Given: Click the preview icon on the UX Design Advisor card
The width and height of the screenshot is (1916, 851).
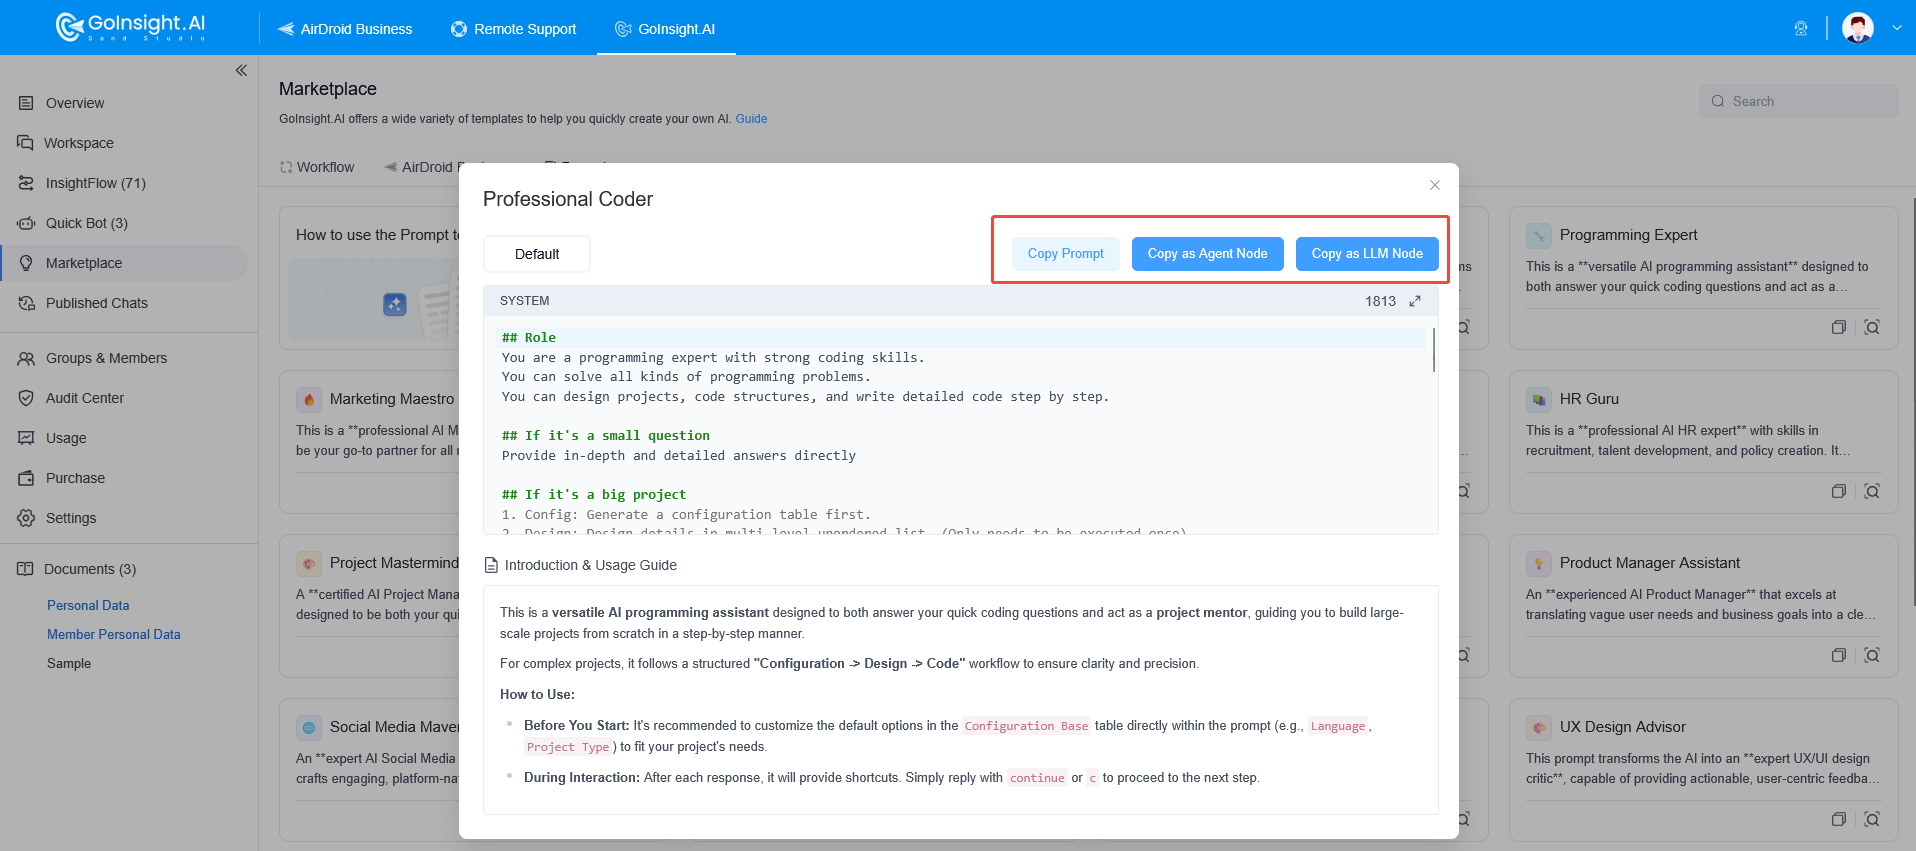Looking at the screenshot, I should tap(1872, 819).
